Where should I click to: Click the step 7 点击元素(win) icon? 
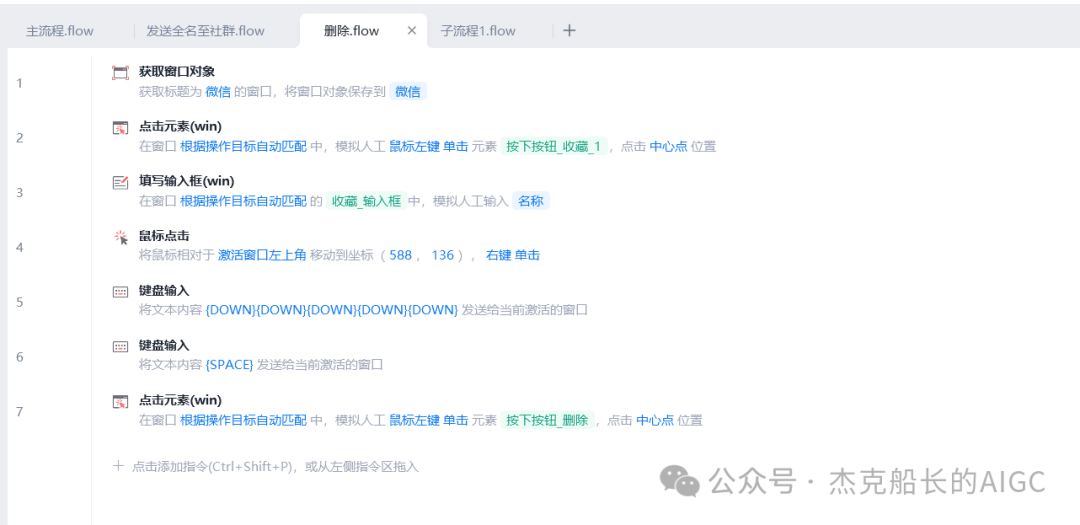(121, 401)
